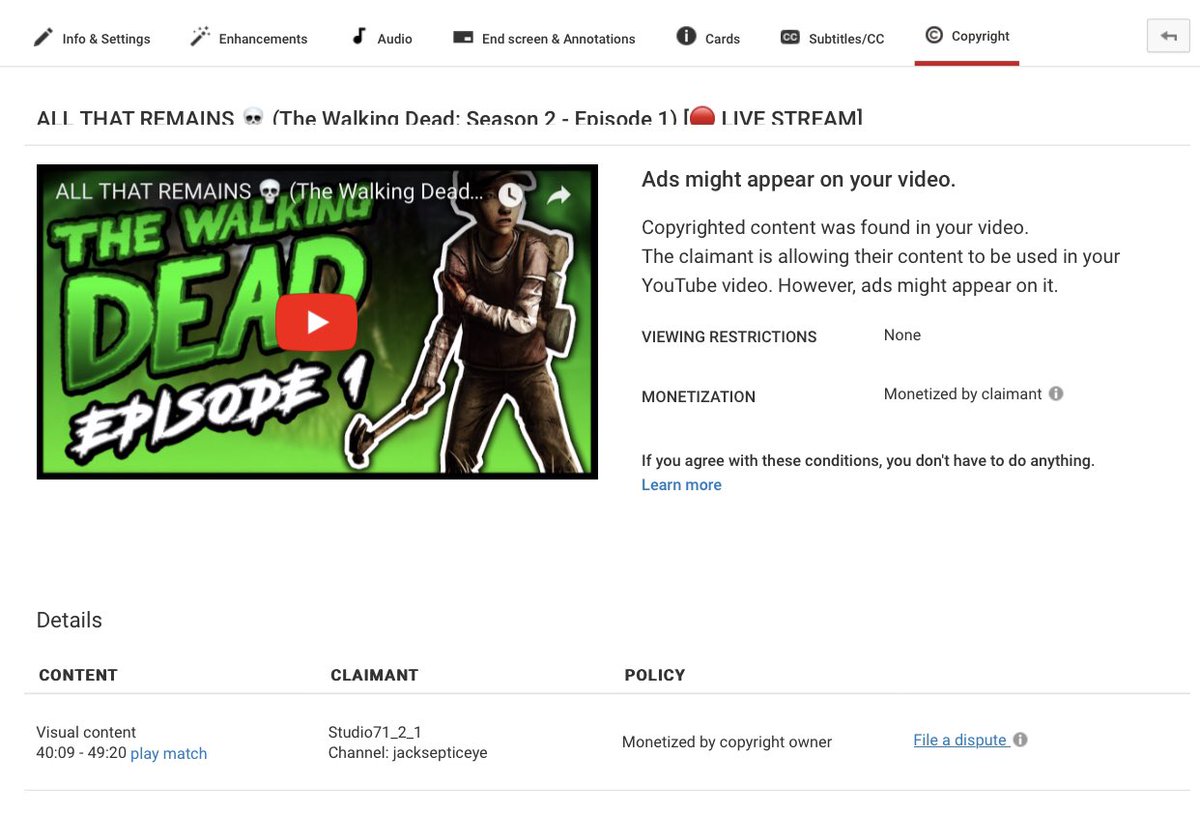
Task: Click the Watch later clock icon on video
Action: click(x=510, y=194)
